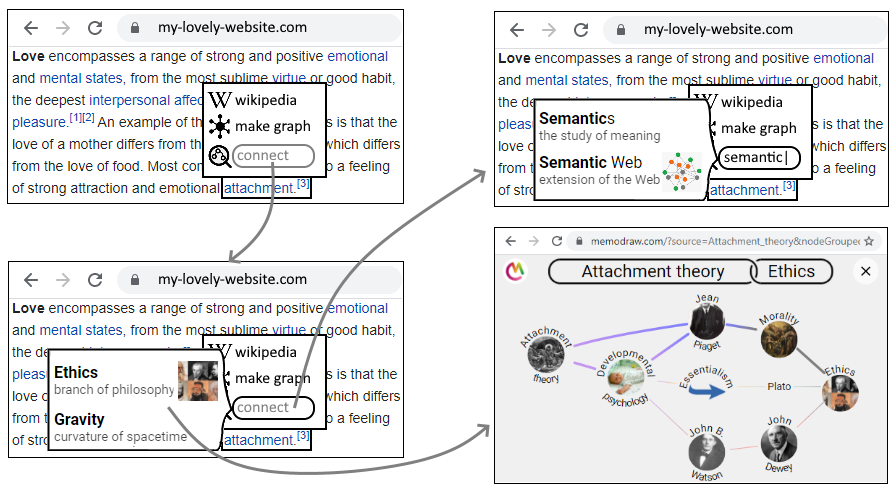Open emotional link in top-right window
Image resolution: width=895 pixels, height=492 pixels.
(843, 58)
